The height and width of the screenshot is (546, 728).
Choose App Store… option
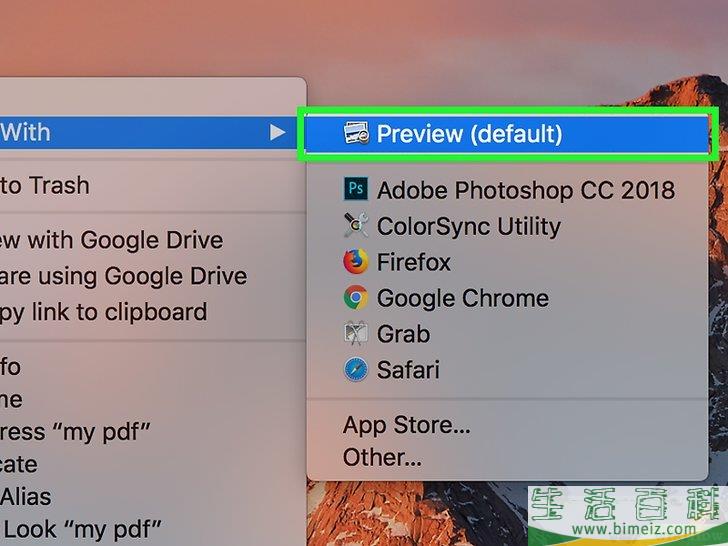click(x=507, y=425)
